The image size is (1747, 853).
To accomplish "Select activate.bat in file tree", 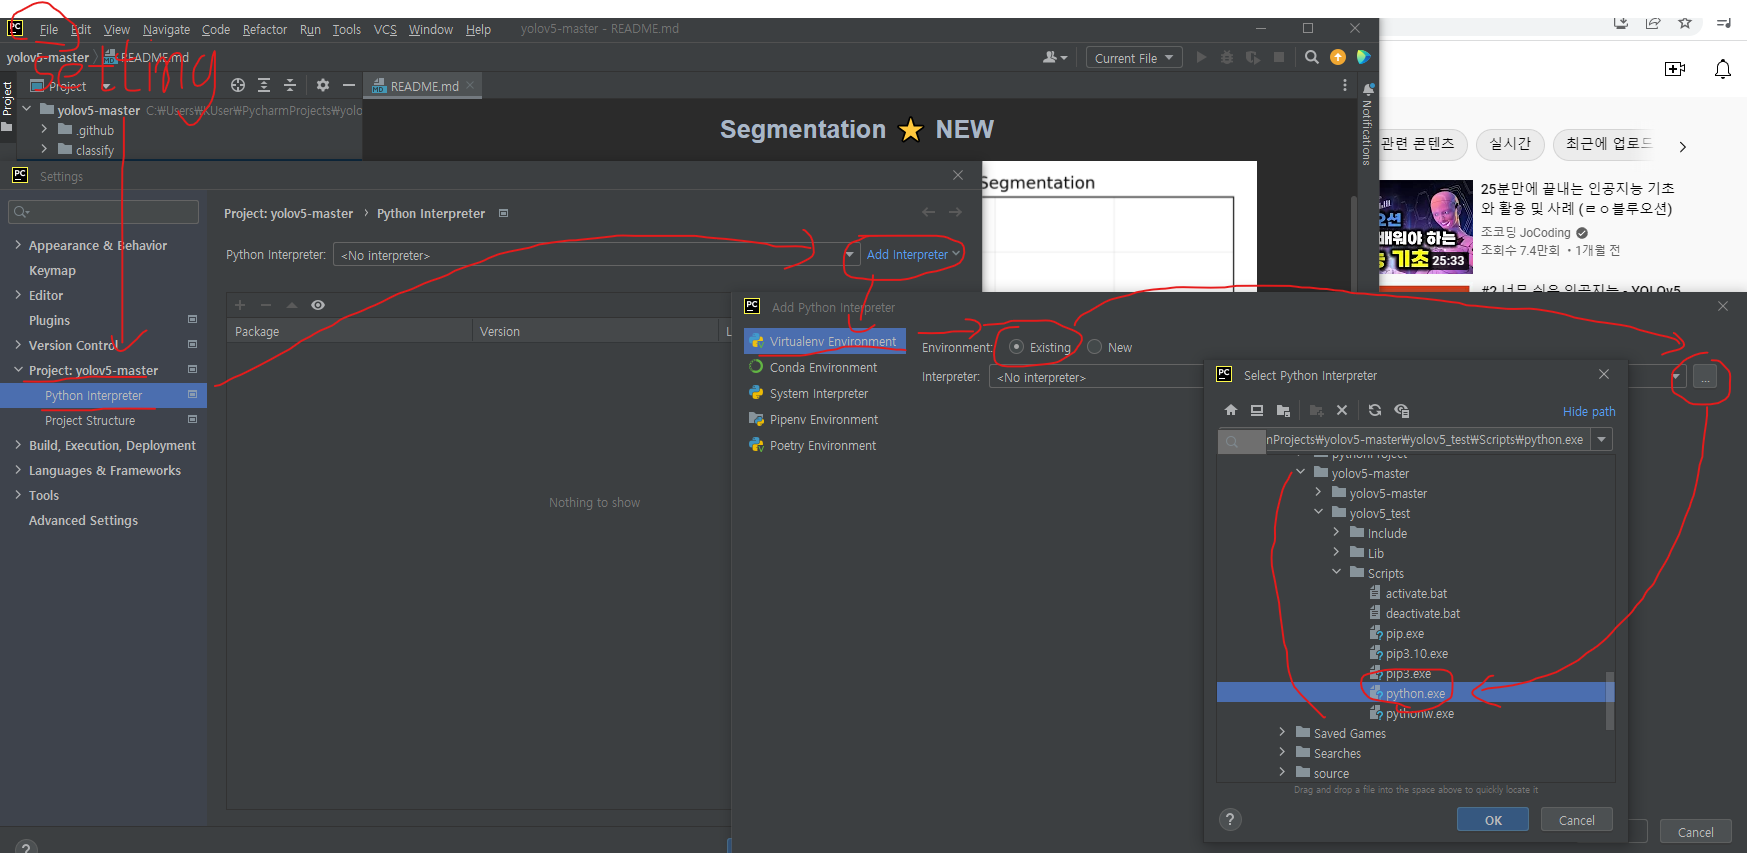I will click(x=1415, y=593).
